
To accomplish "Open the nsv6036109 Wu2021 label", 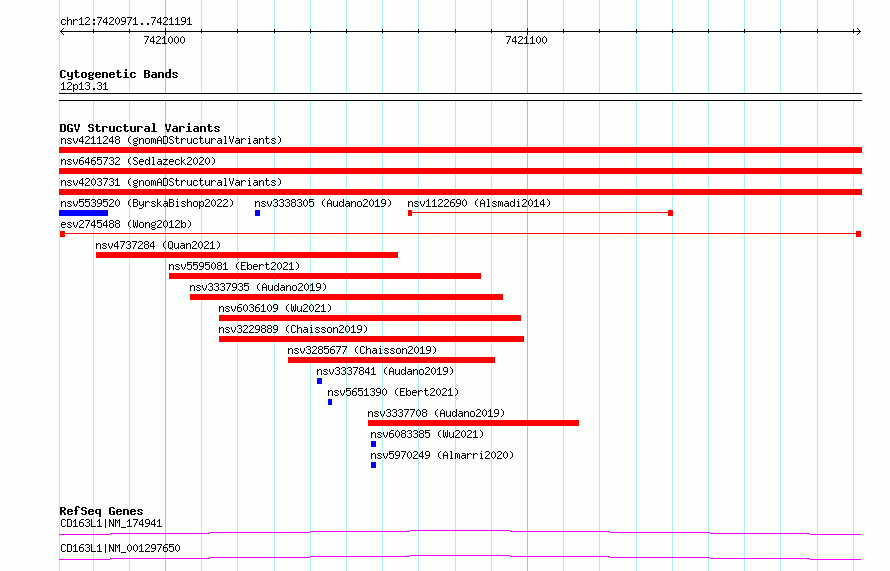I will (275, 308).
